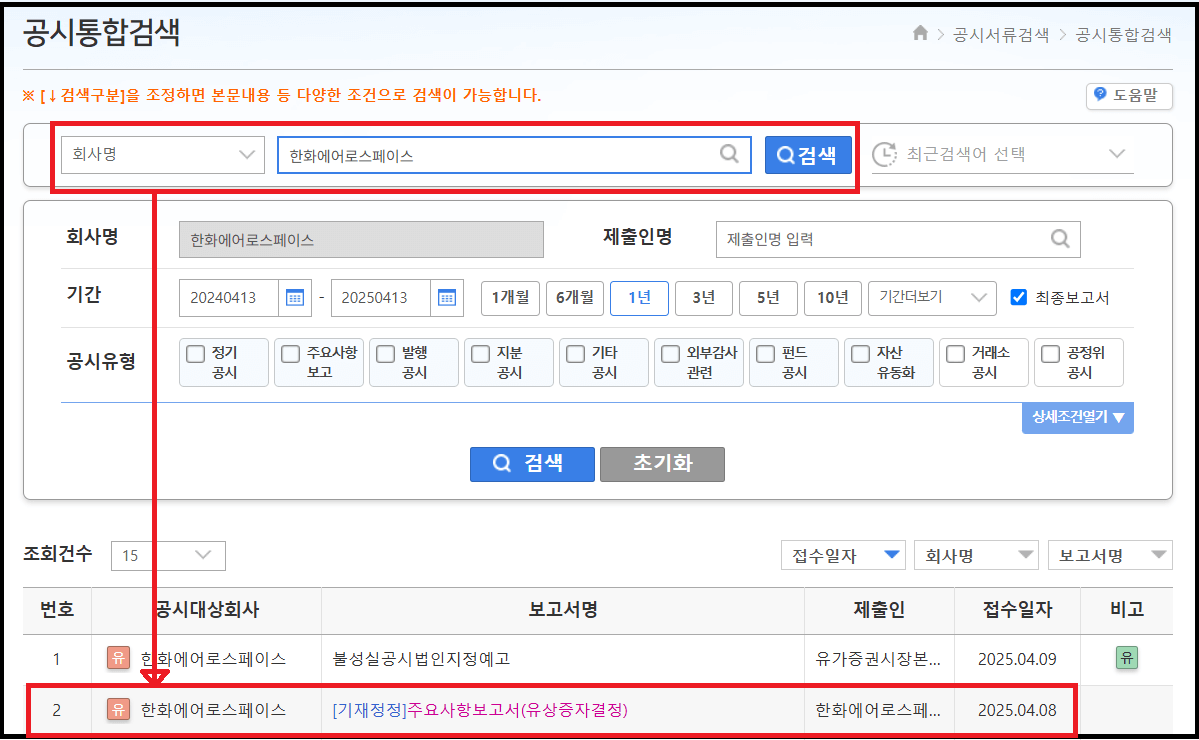The image size is (1199, 740).
Task: Click green 유 remark badge in 비고 column
Action: click(1126, 658)
